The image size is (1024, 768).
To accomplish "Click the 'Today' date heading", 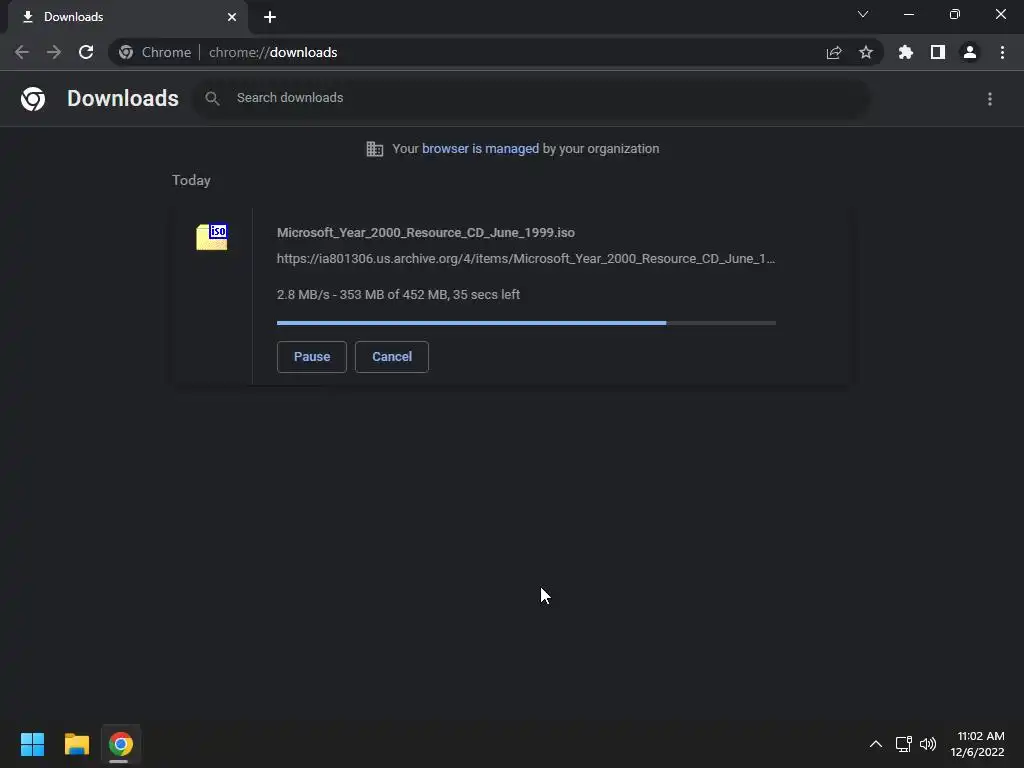I will [x=191, y=180].
